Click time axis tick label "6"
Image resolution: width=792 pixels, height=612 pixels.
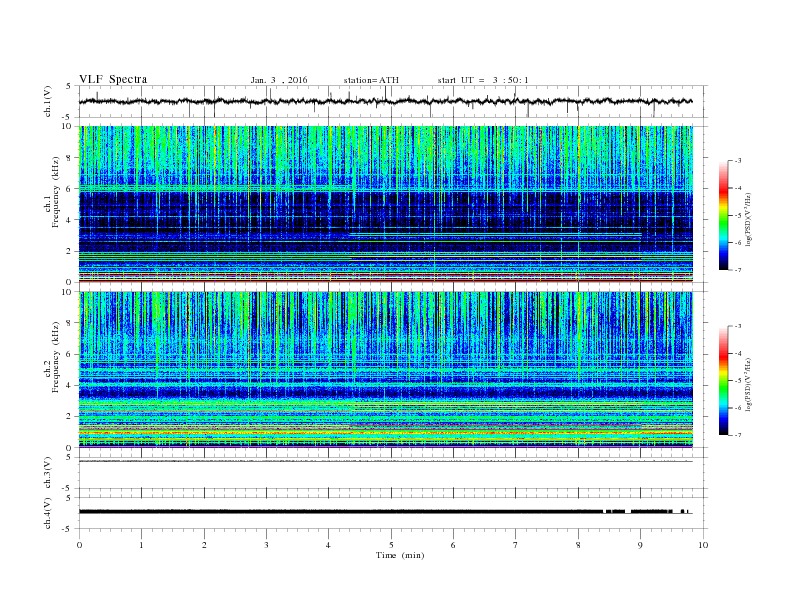pos(453,545)
